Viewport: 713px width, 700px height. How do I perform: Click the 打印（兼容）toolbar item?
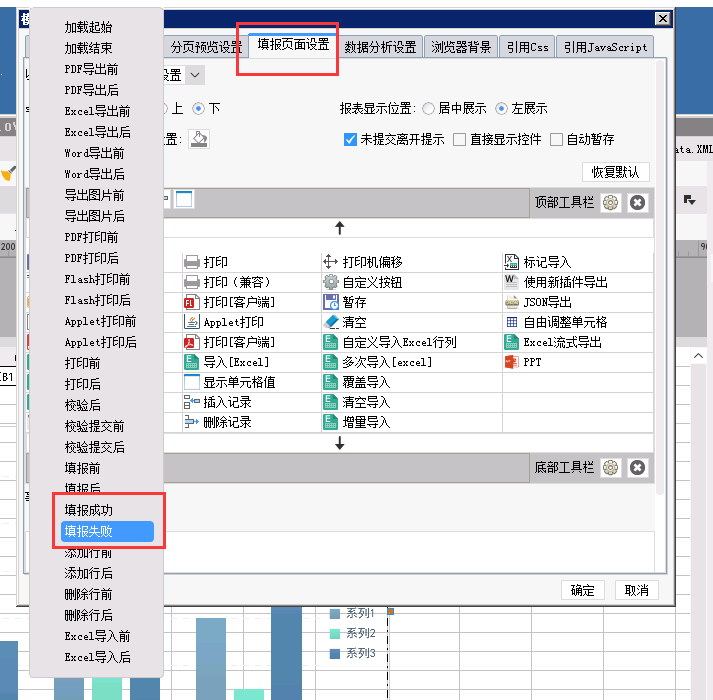pyautogui.click(x=227, y=282)
